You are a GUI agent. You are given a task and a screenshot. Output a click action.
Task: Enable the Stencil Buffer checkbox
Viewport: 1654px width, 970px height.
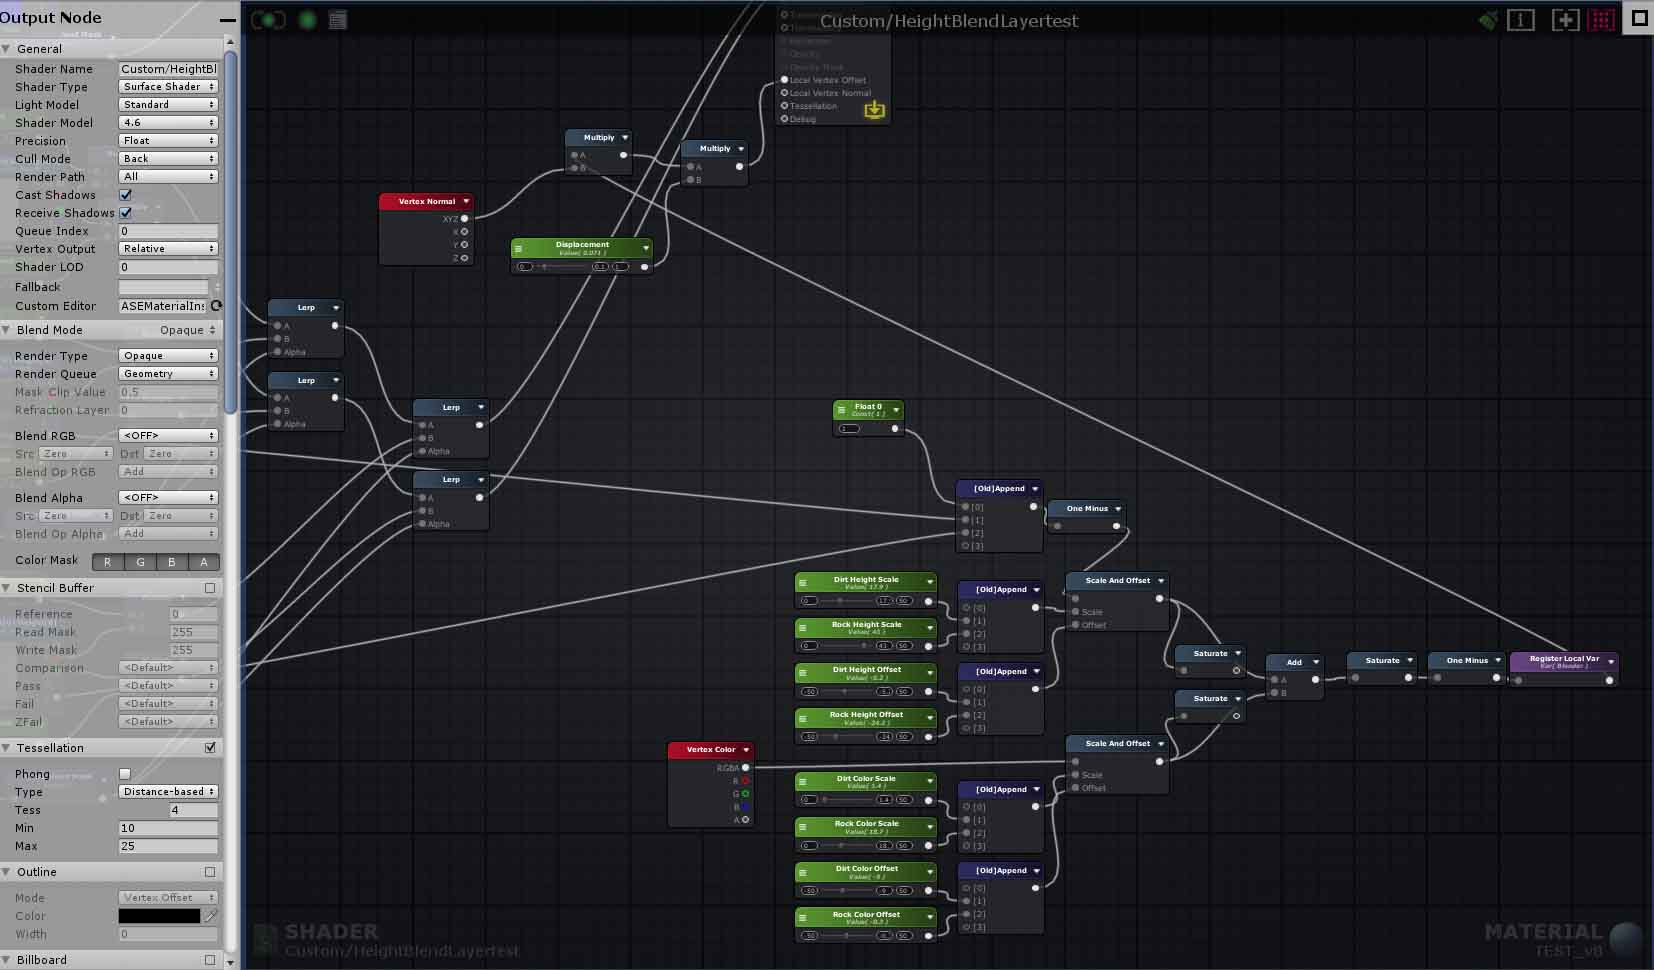pos(210,588)
